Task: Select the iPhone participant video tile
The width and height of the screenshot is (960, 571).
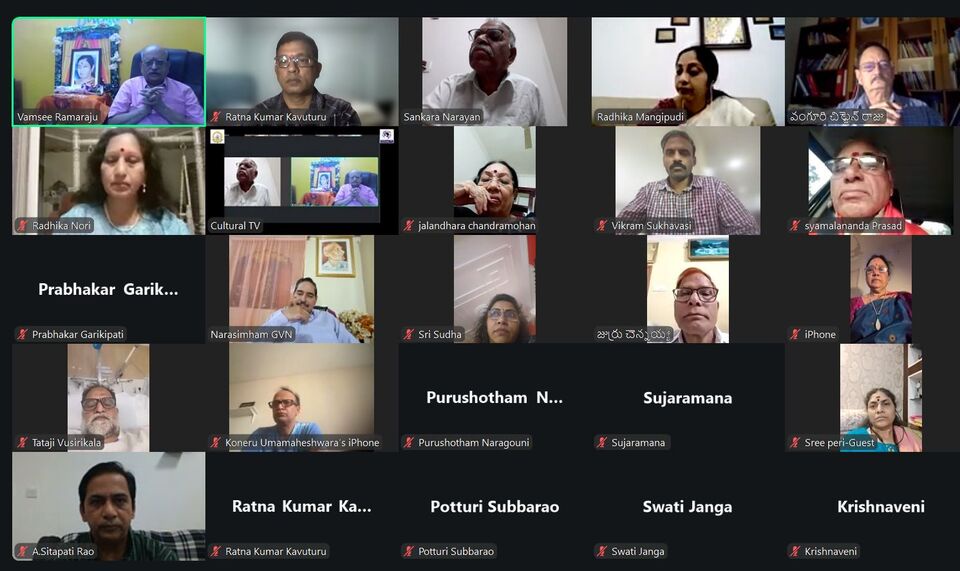Action: click(x=881, y=289)
